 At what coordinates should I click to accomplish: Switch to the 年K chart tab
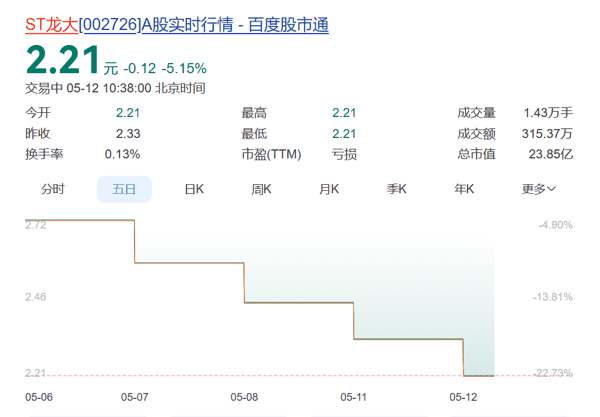coord(464,189)
